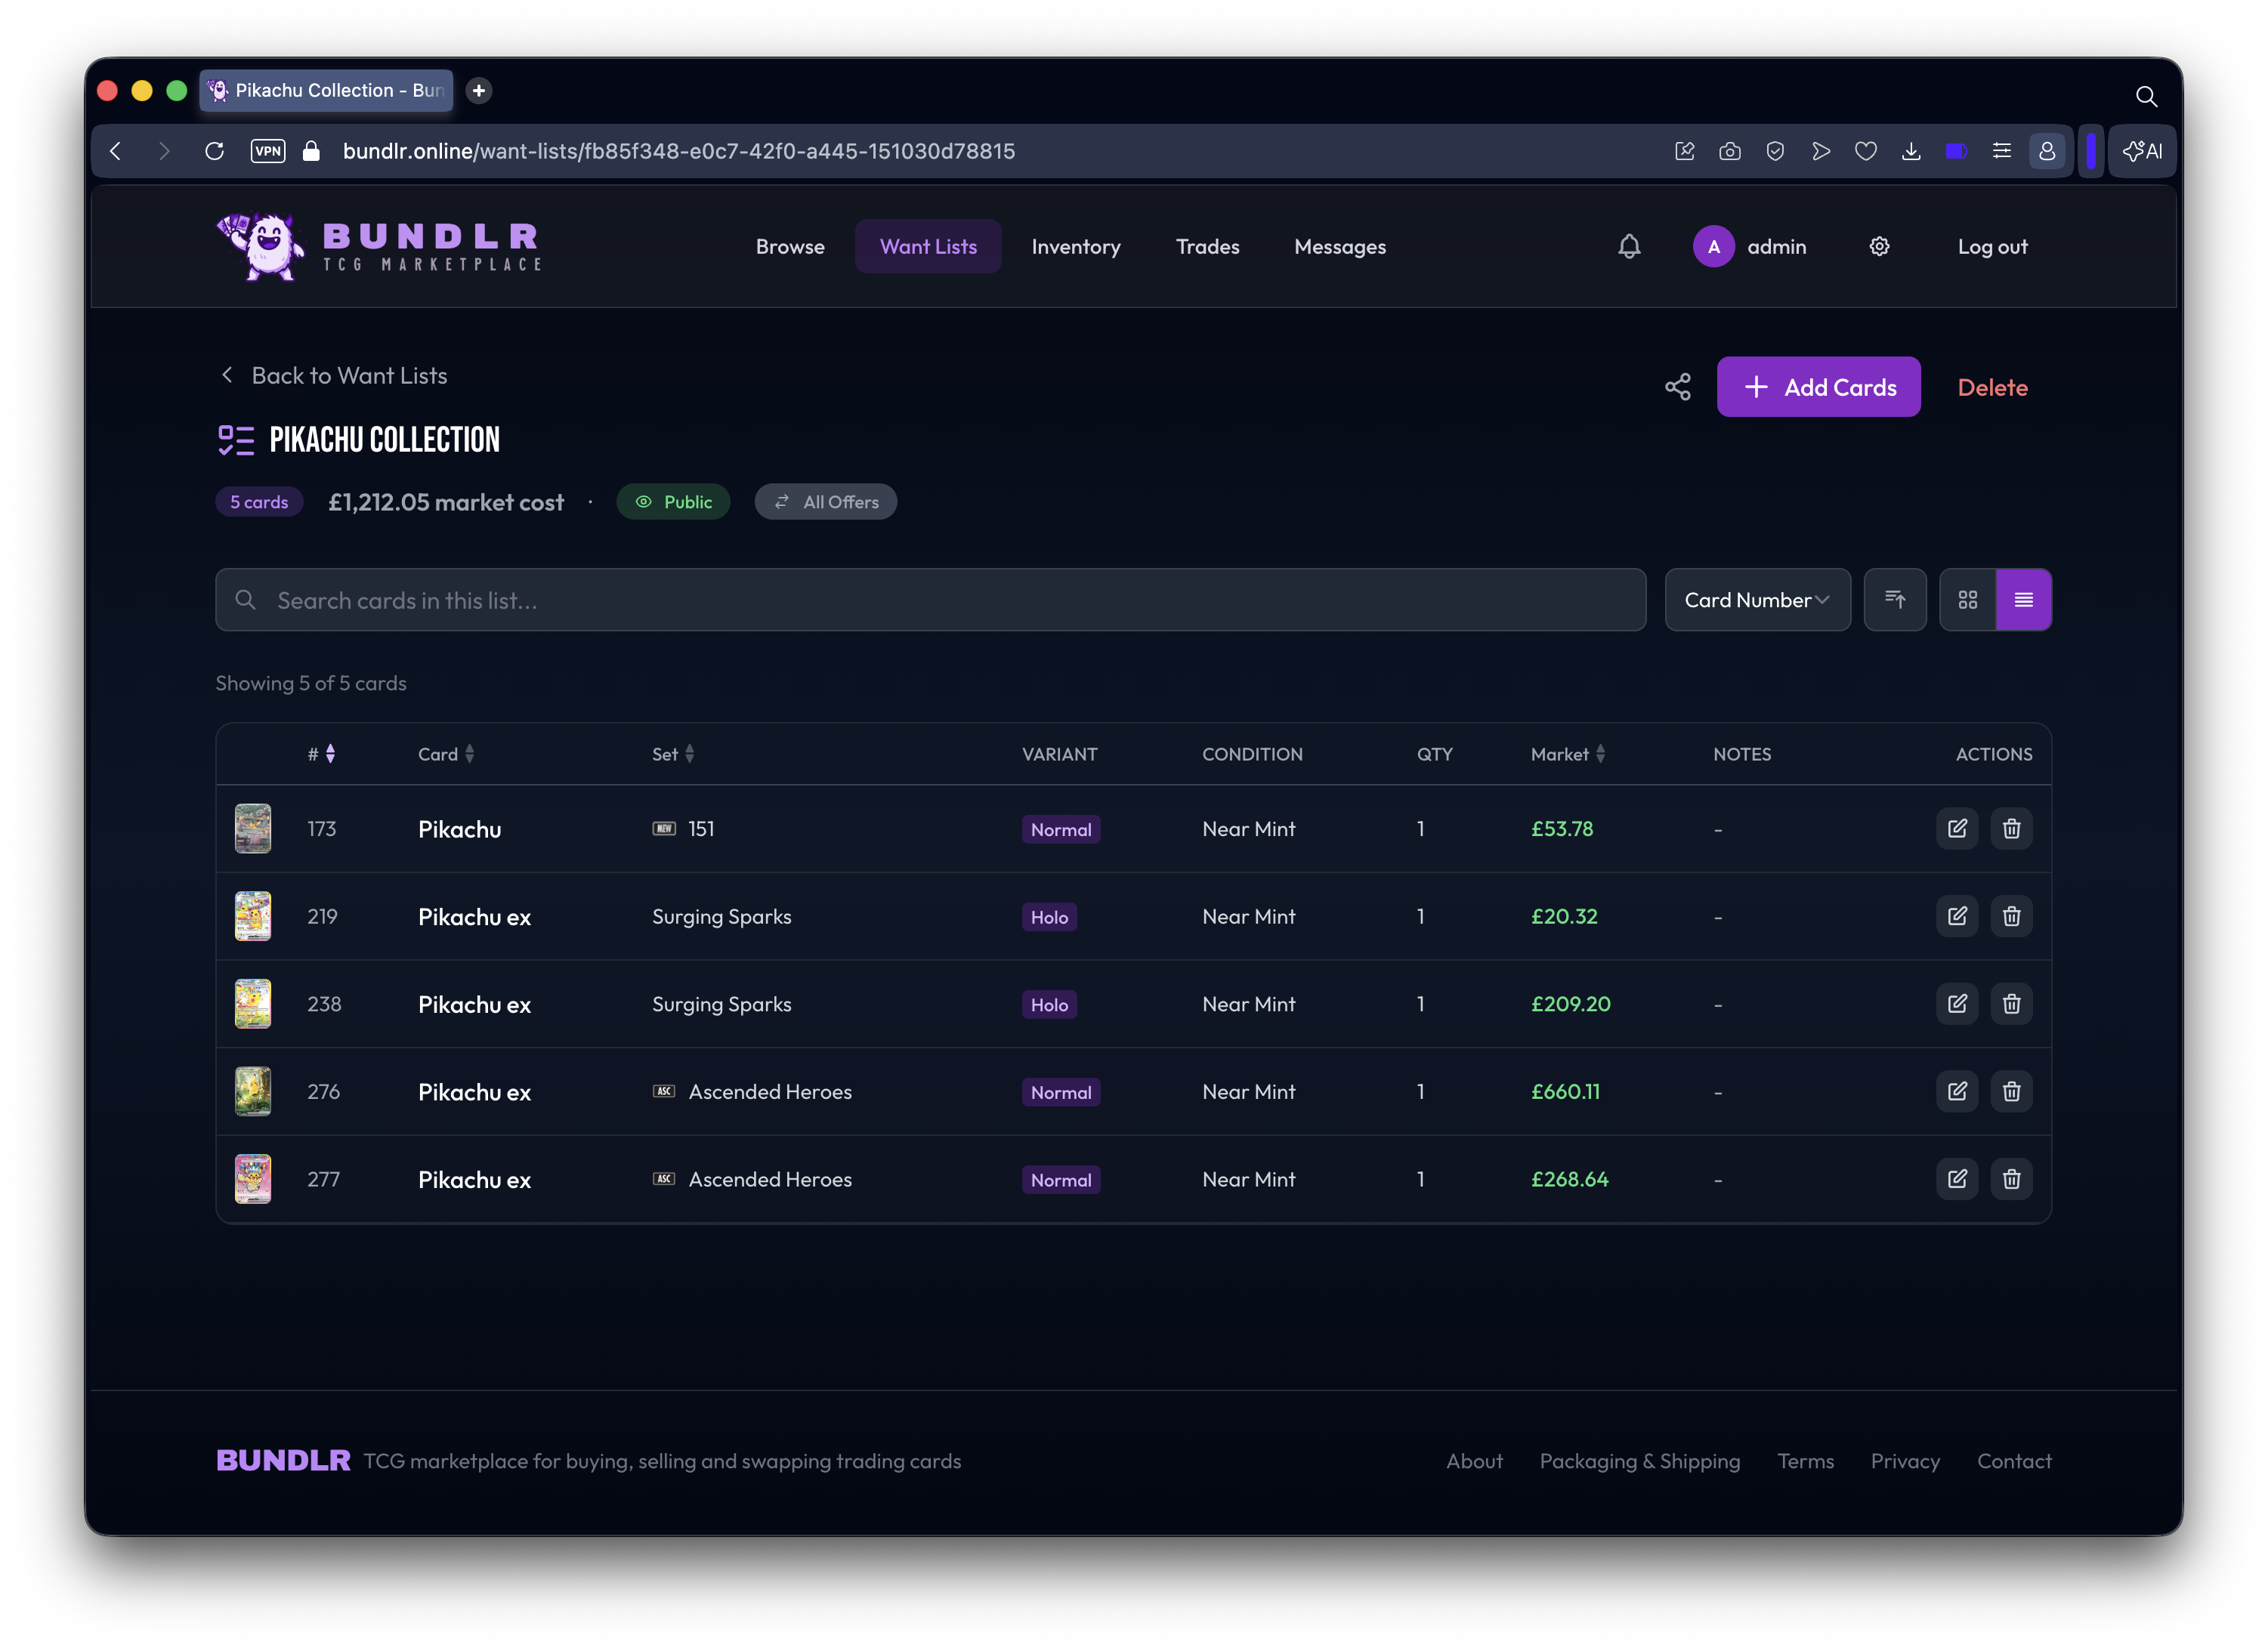2268x1648 pixels.
Task: Click Delete to remove this list
Action: click(x=1992, y=387)
